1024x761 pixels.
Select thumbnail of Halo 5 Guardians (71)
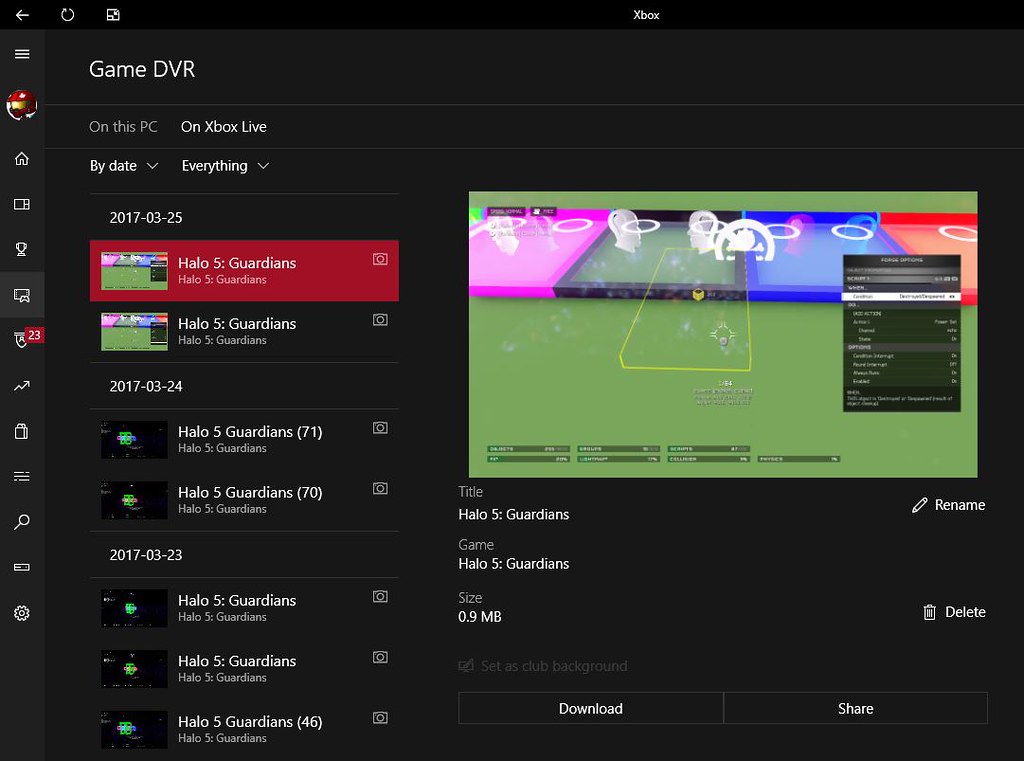tap(135, 440)
